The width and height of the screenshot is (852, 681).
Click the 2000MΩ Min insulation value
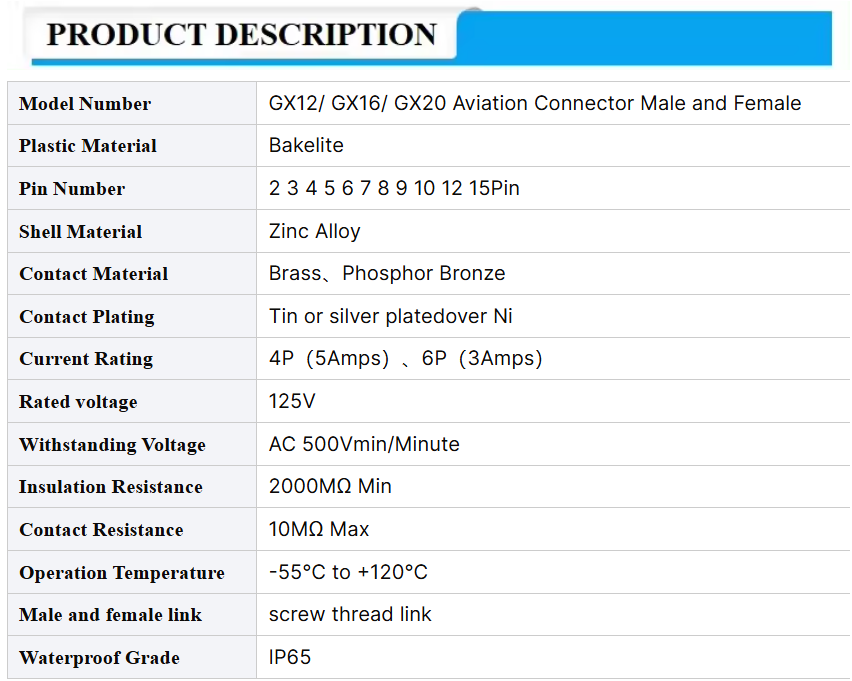click(x=330, y=486)
